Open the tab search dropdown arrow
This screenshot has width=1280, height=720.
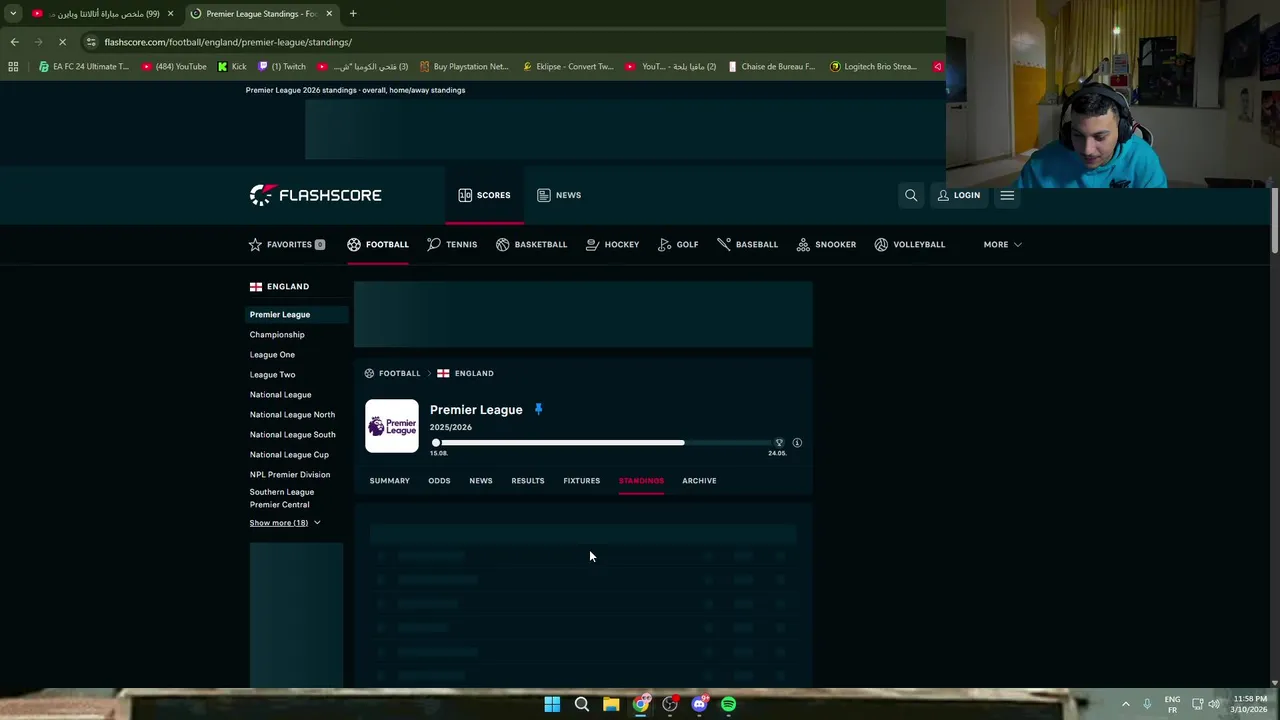click(13, 14)
